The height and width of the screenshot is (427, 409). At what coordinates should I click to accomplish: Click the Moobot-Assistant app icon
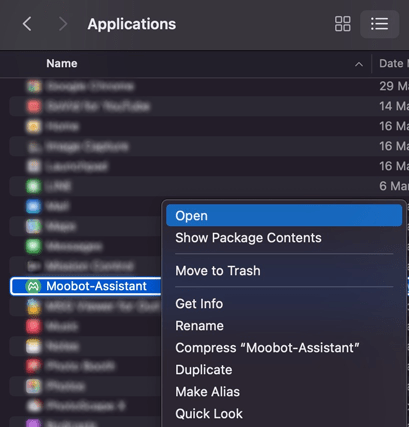click(x=33, y=286)
